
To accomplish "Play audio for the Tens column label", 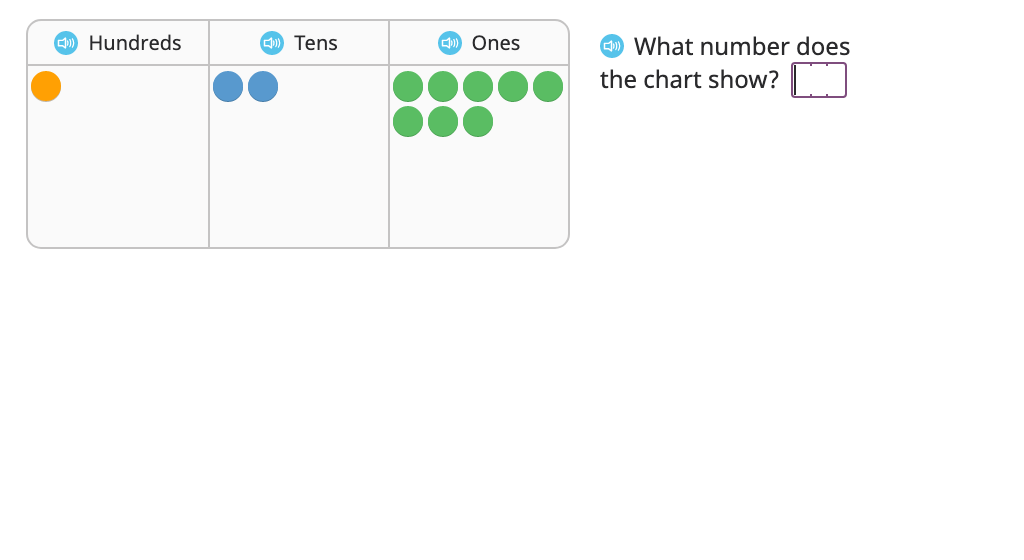I will pos(272,43).
